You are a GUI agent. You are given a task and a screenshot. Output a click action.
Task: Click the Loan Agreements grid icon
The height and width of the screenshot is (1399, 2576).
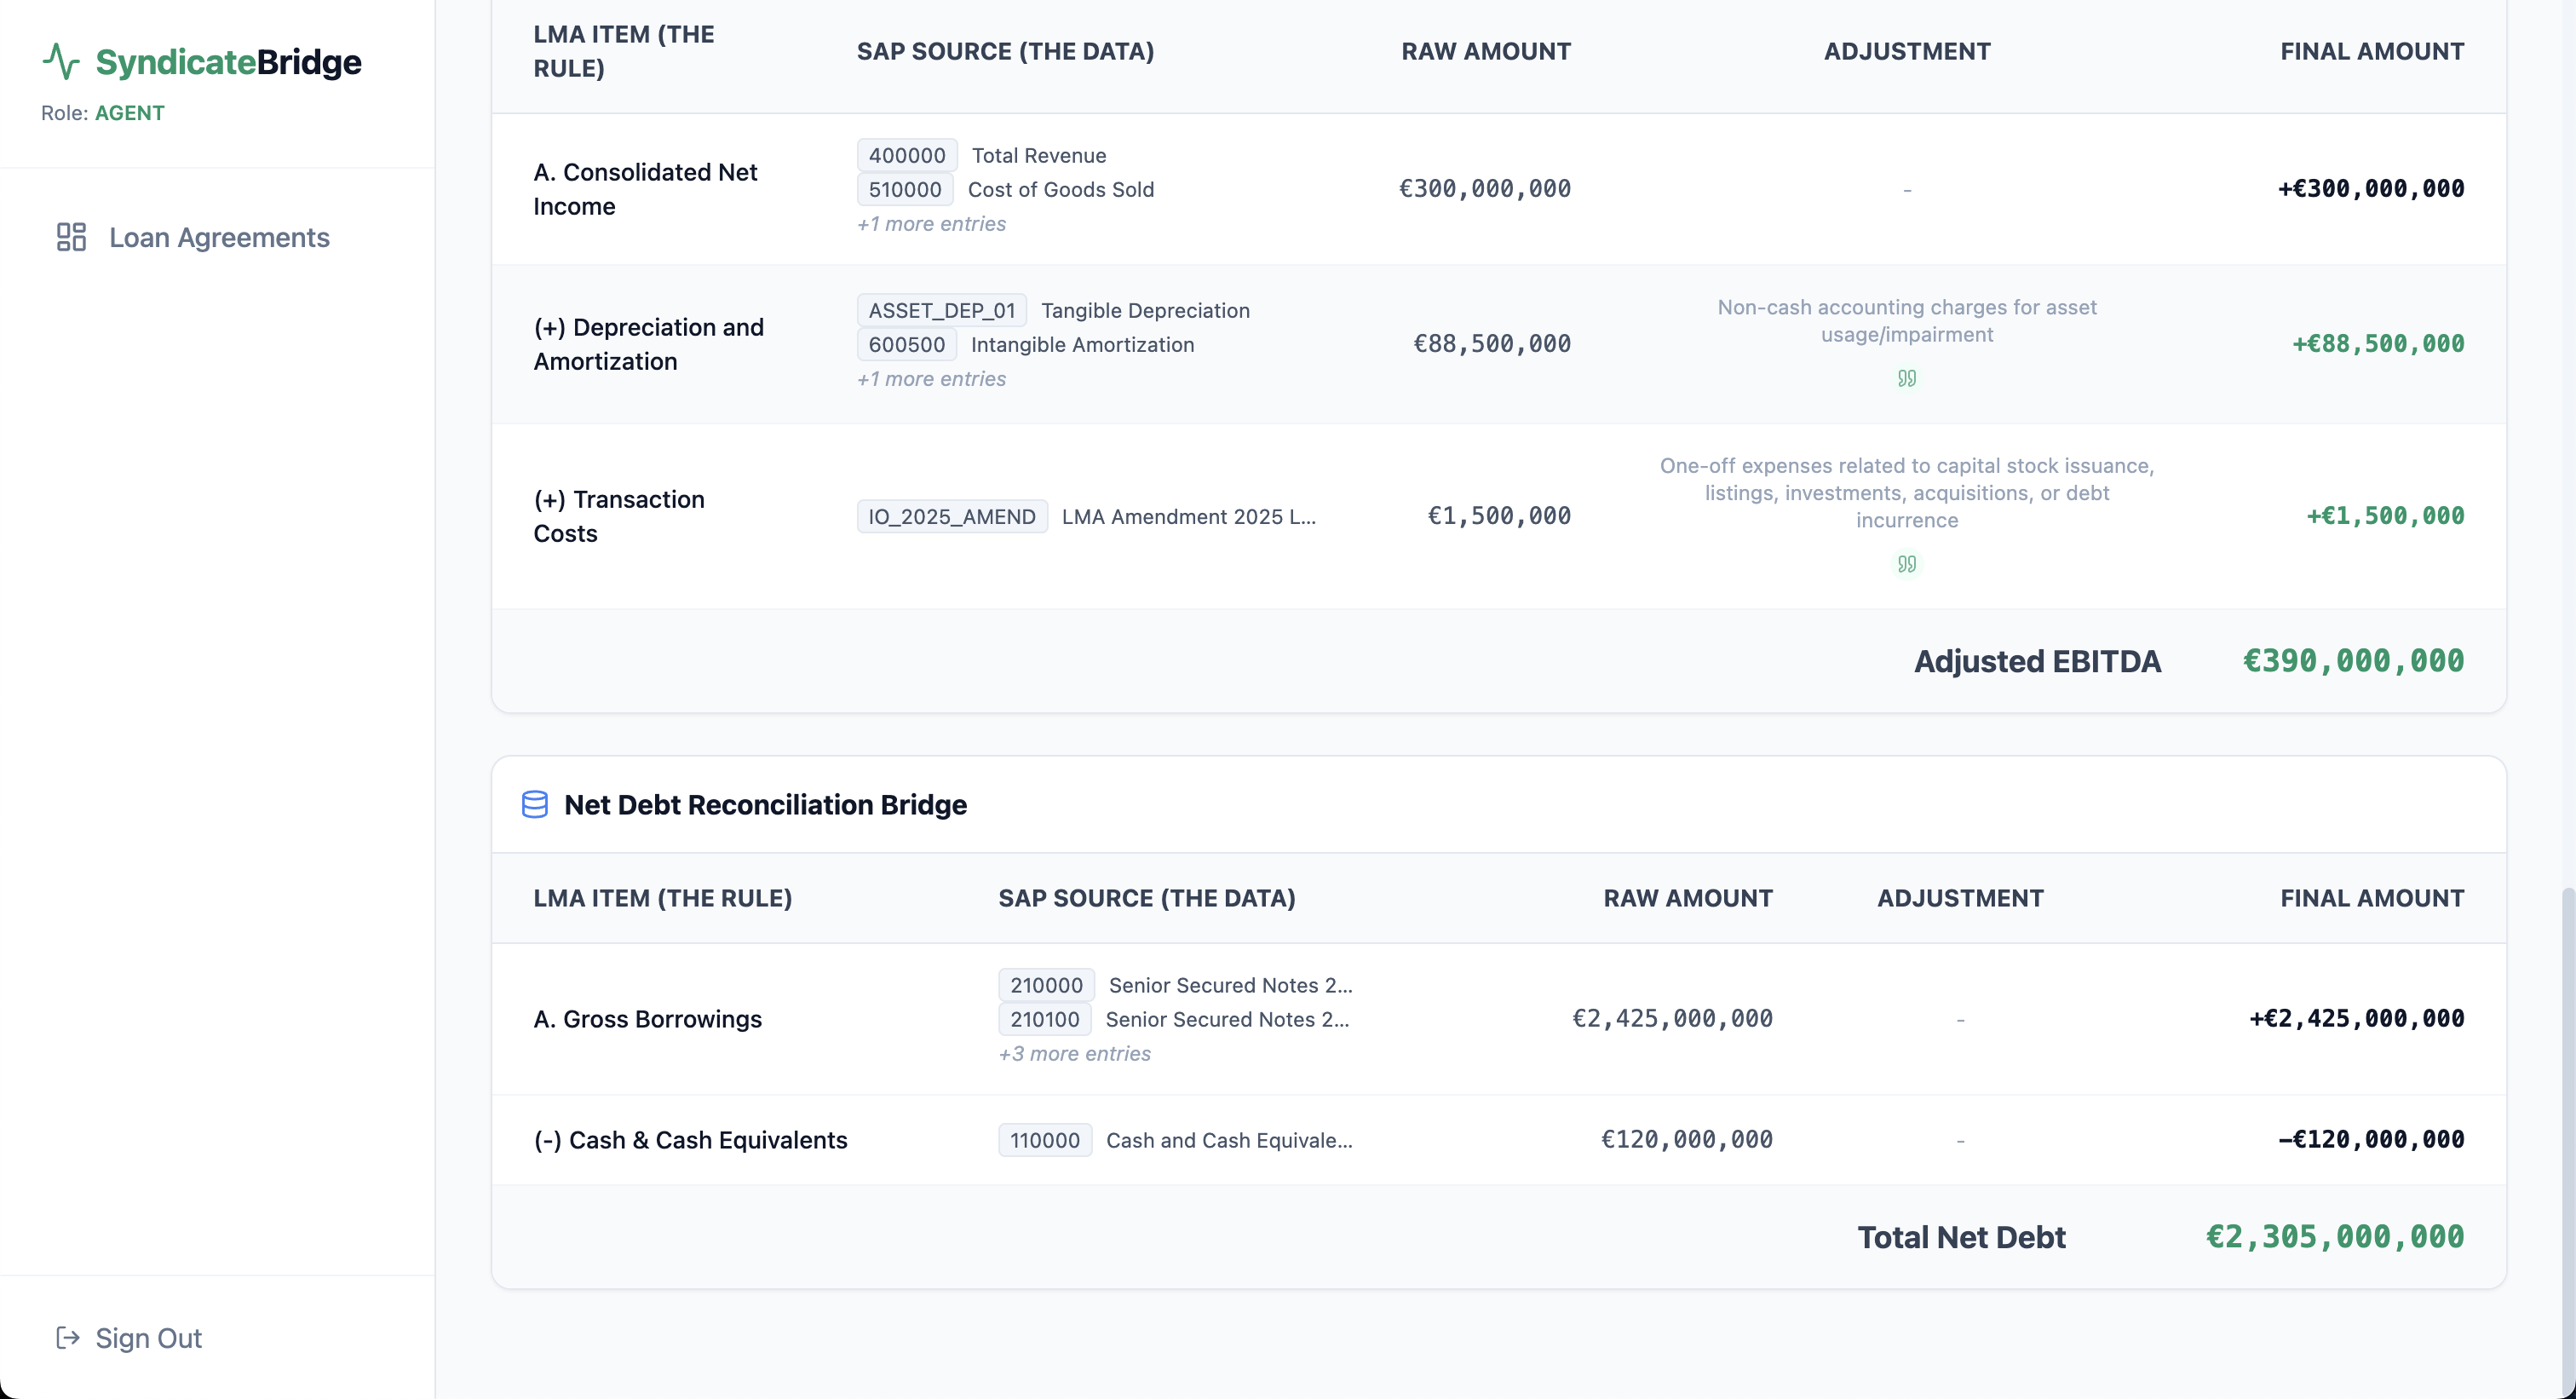[x=71, y=237]
